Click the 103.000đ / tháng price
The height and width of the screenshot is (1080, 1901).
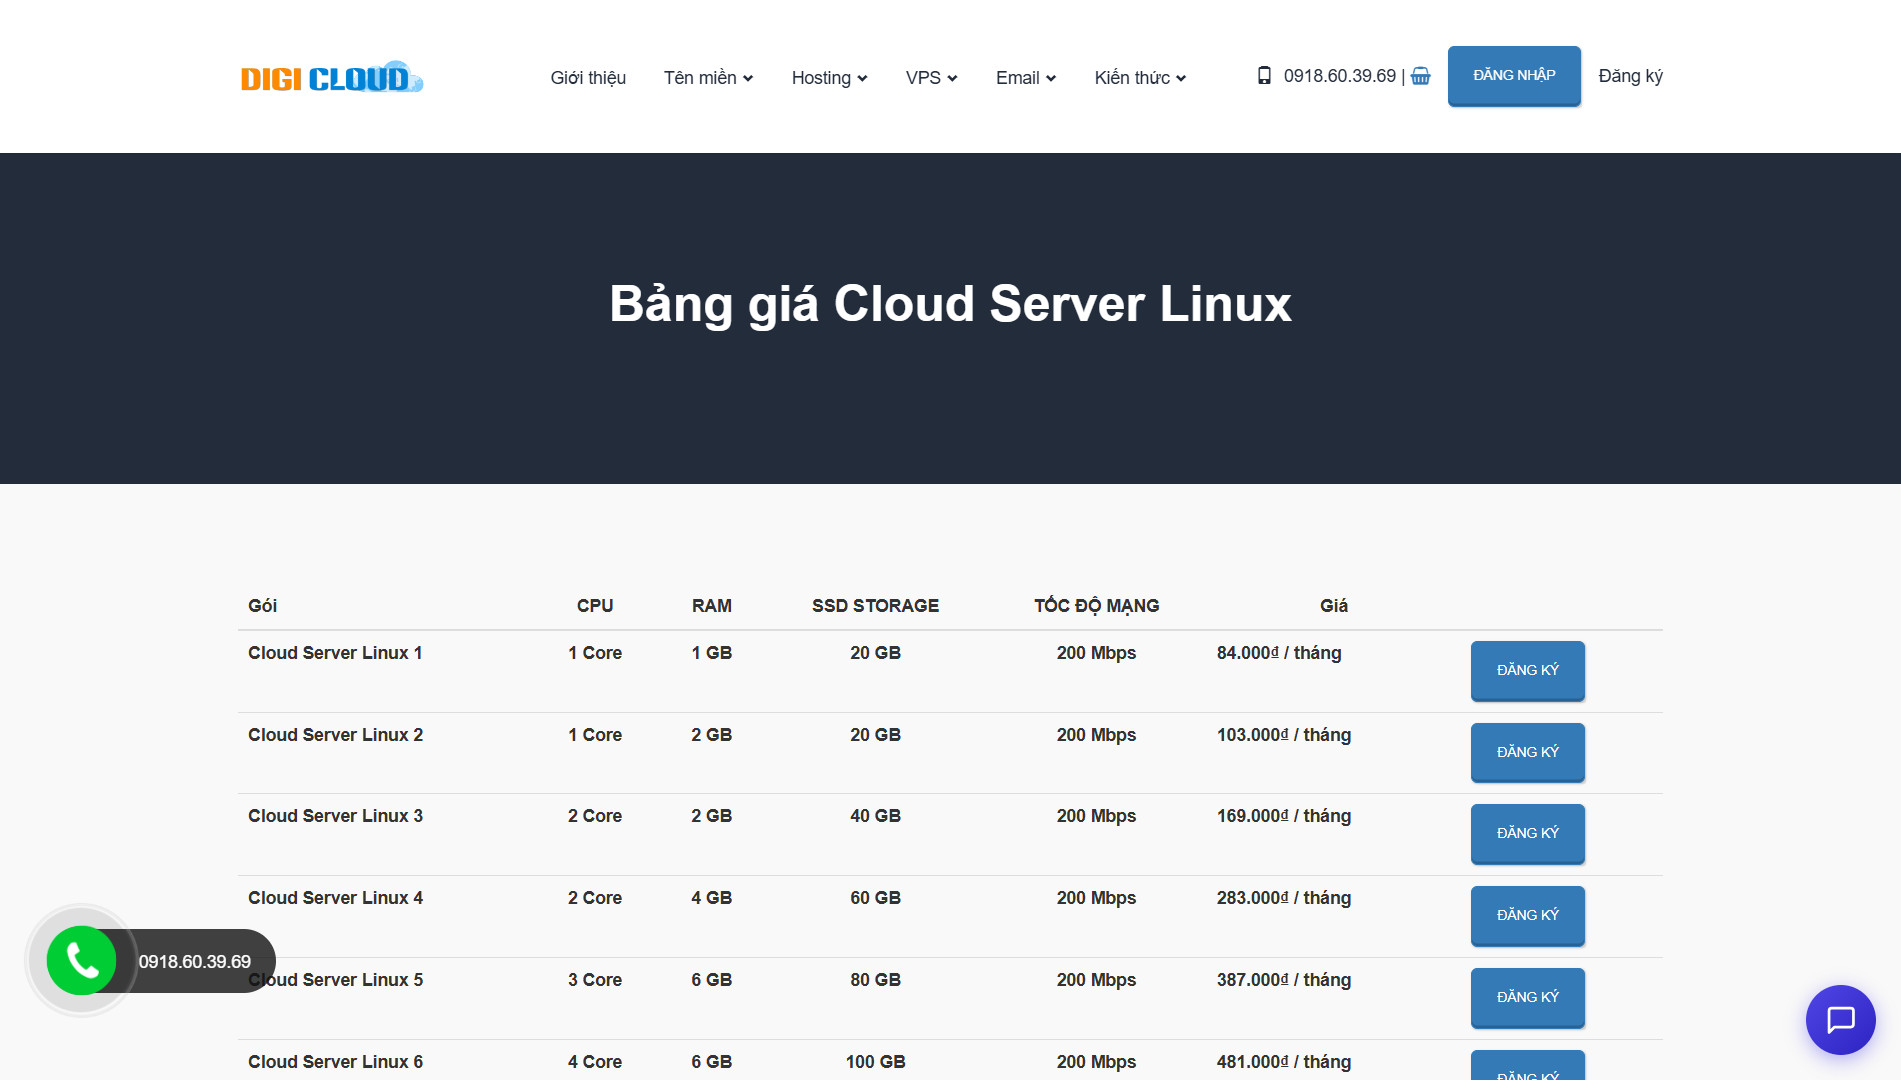1284,735
